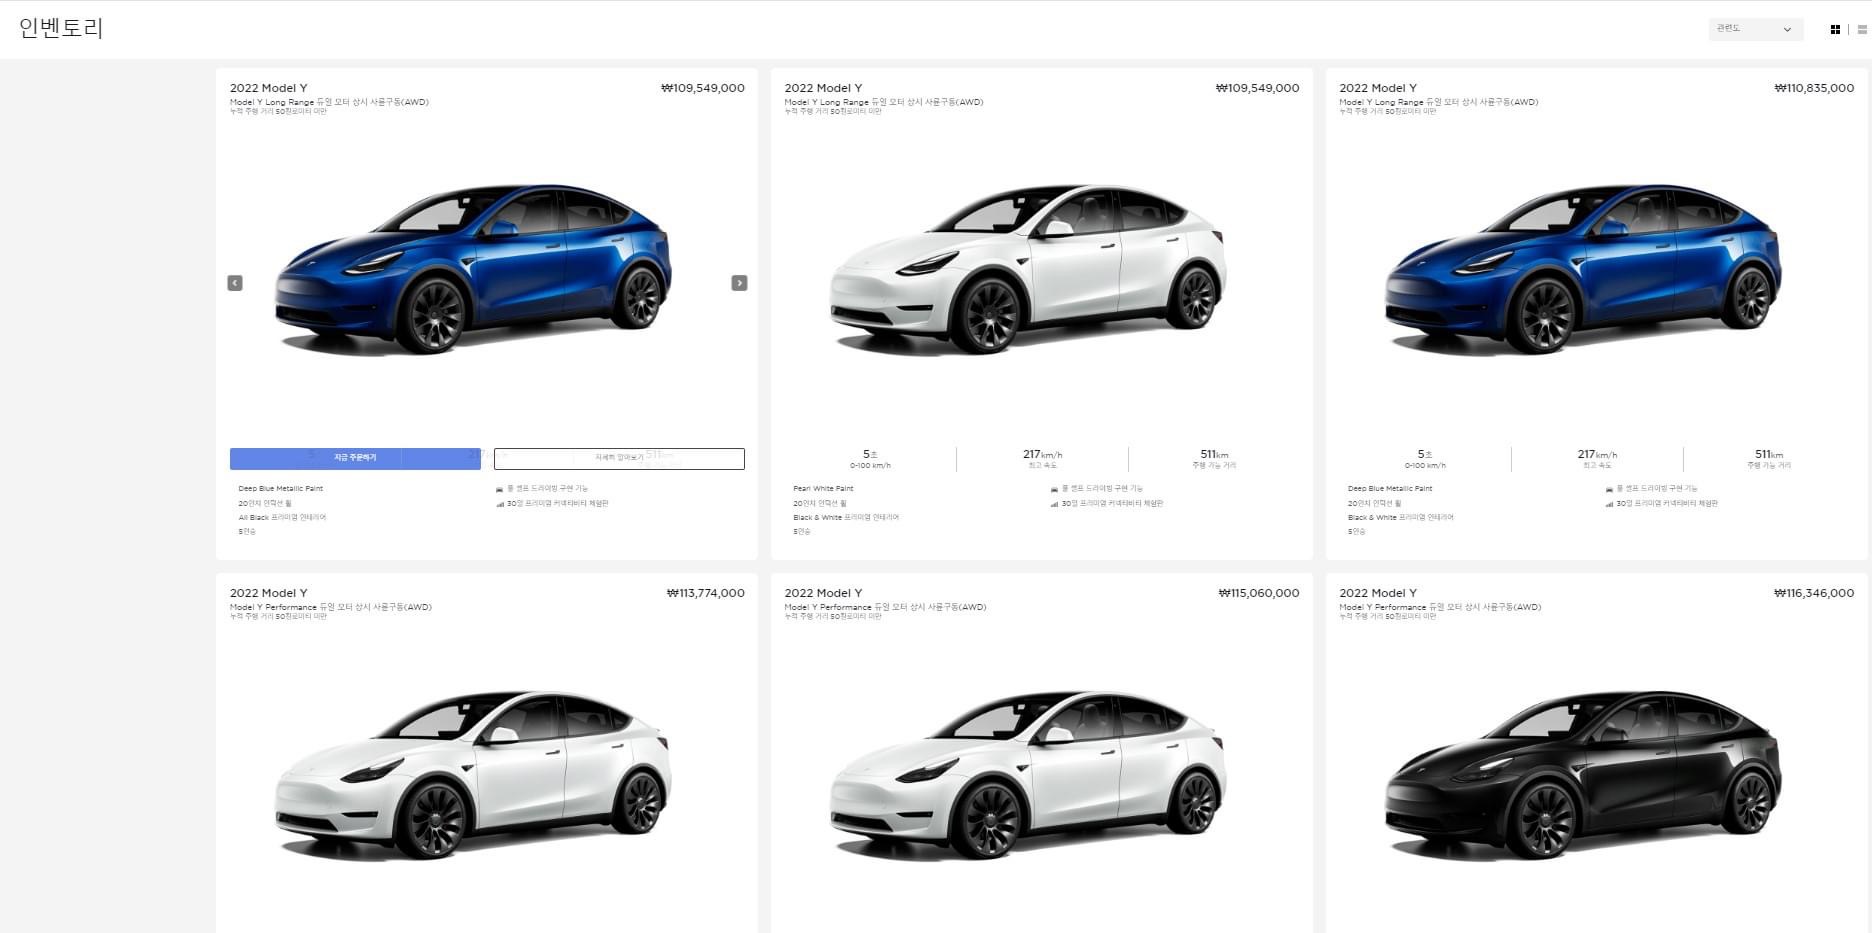
Task: Click All Black 프리미엄 인테리어 text
Action: pos(282,518)
